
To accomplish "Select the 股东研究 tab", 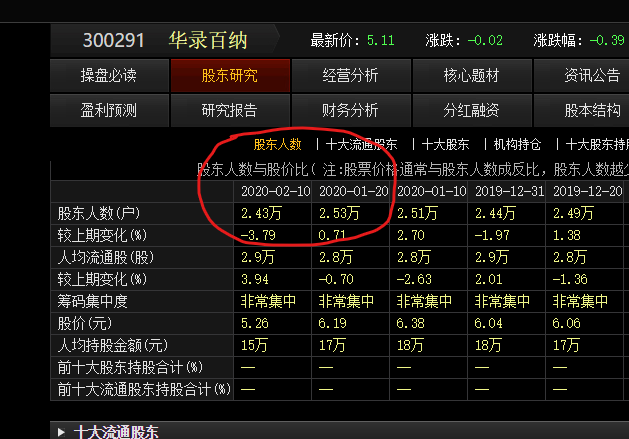I will coord(230,75).
